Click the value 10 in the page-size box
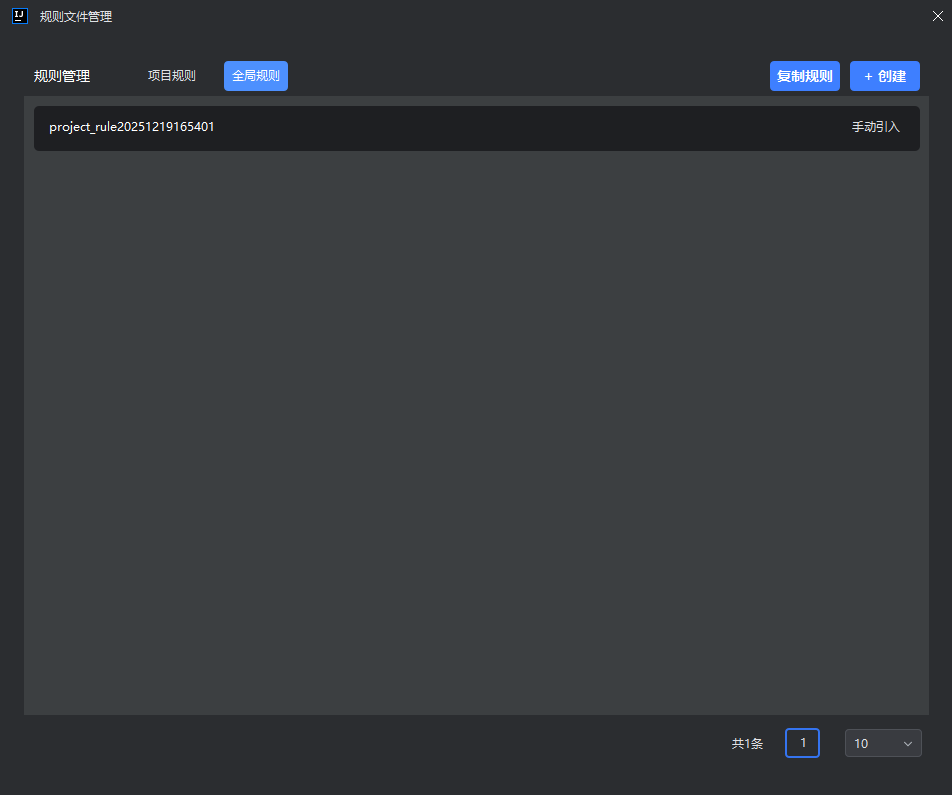This screenshot has width=952, height=795. pyautogui.click(x=861, y=744)
